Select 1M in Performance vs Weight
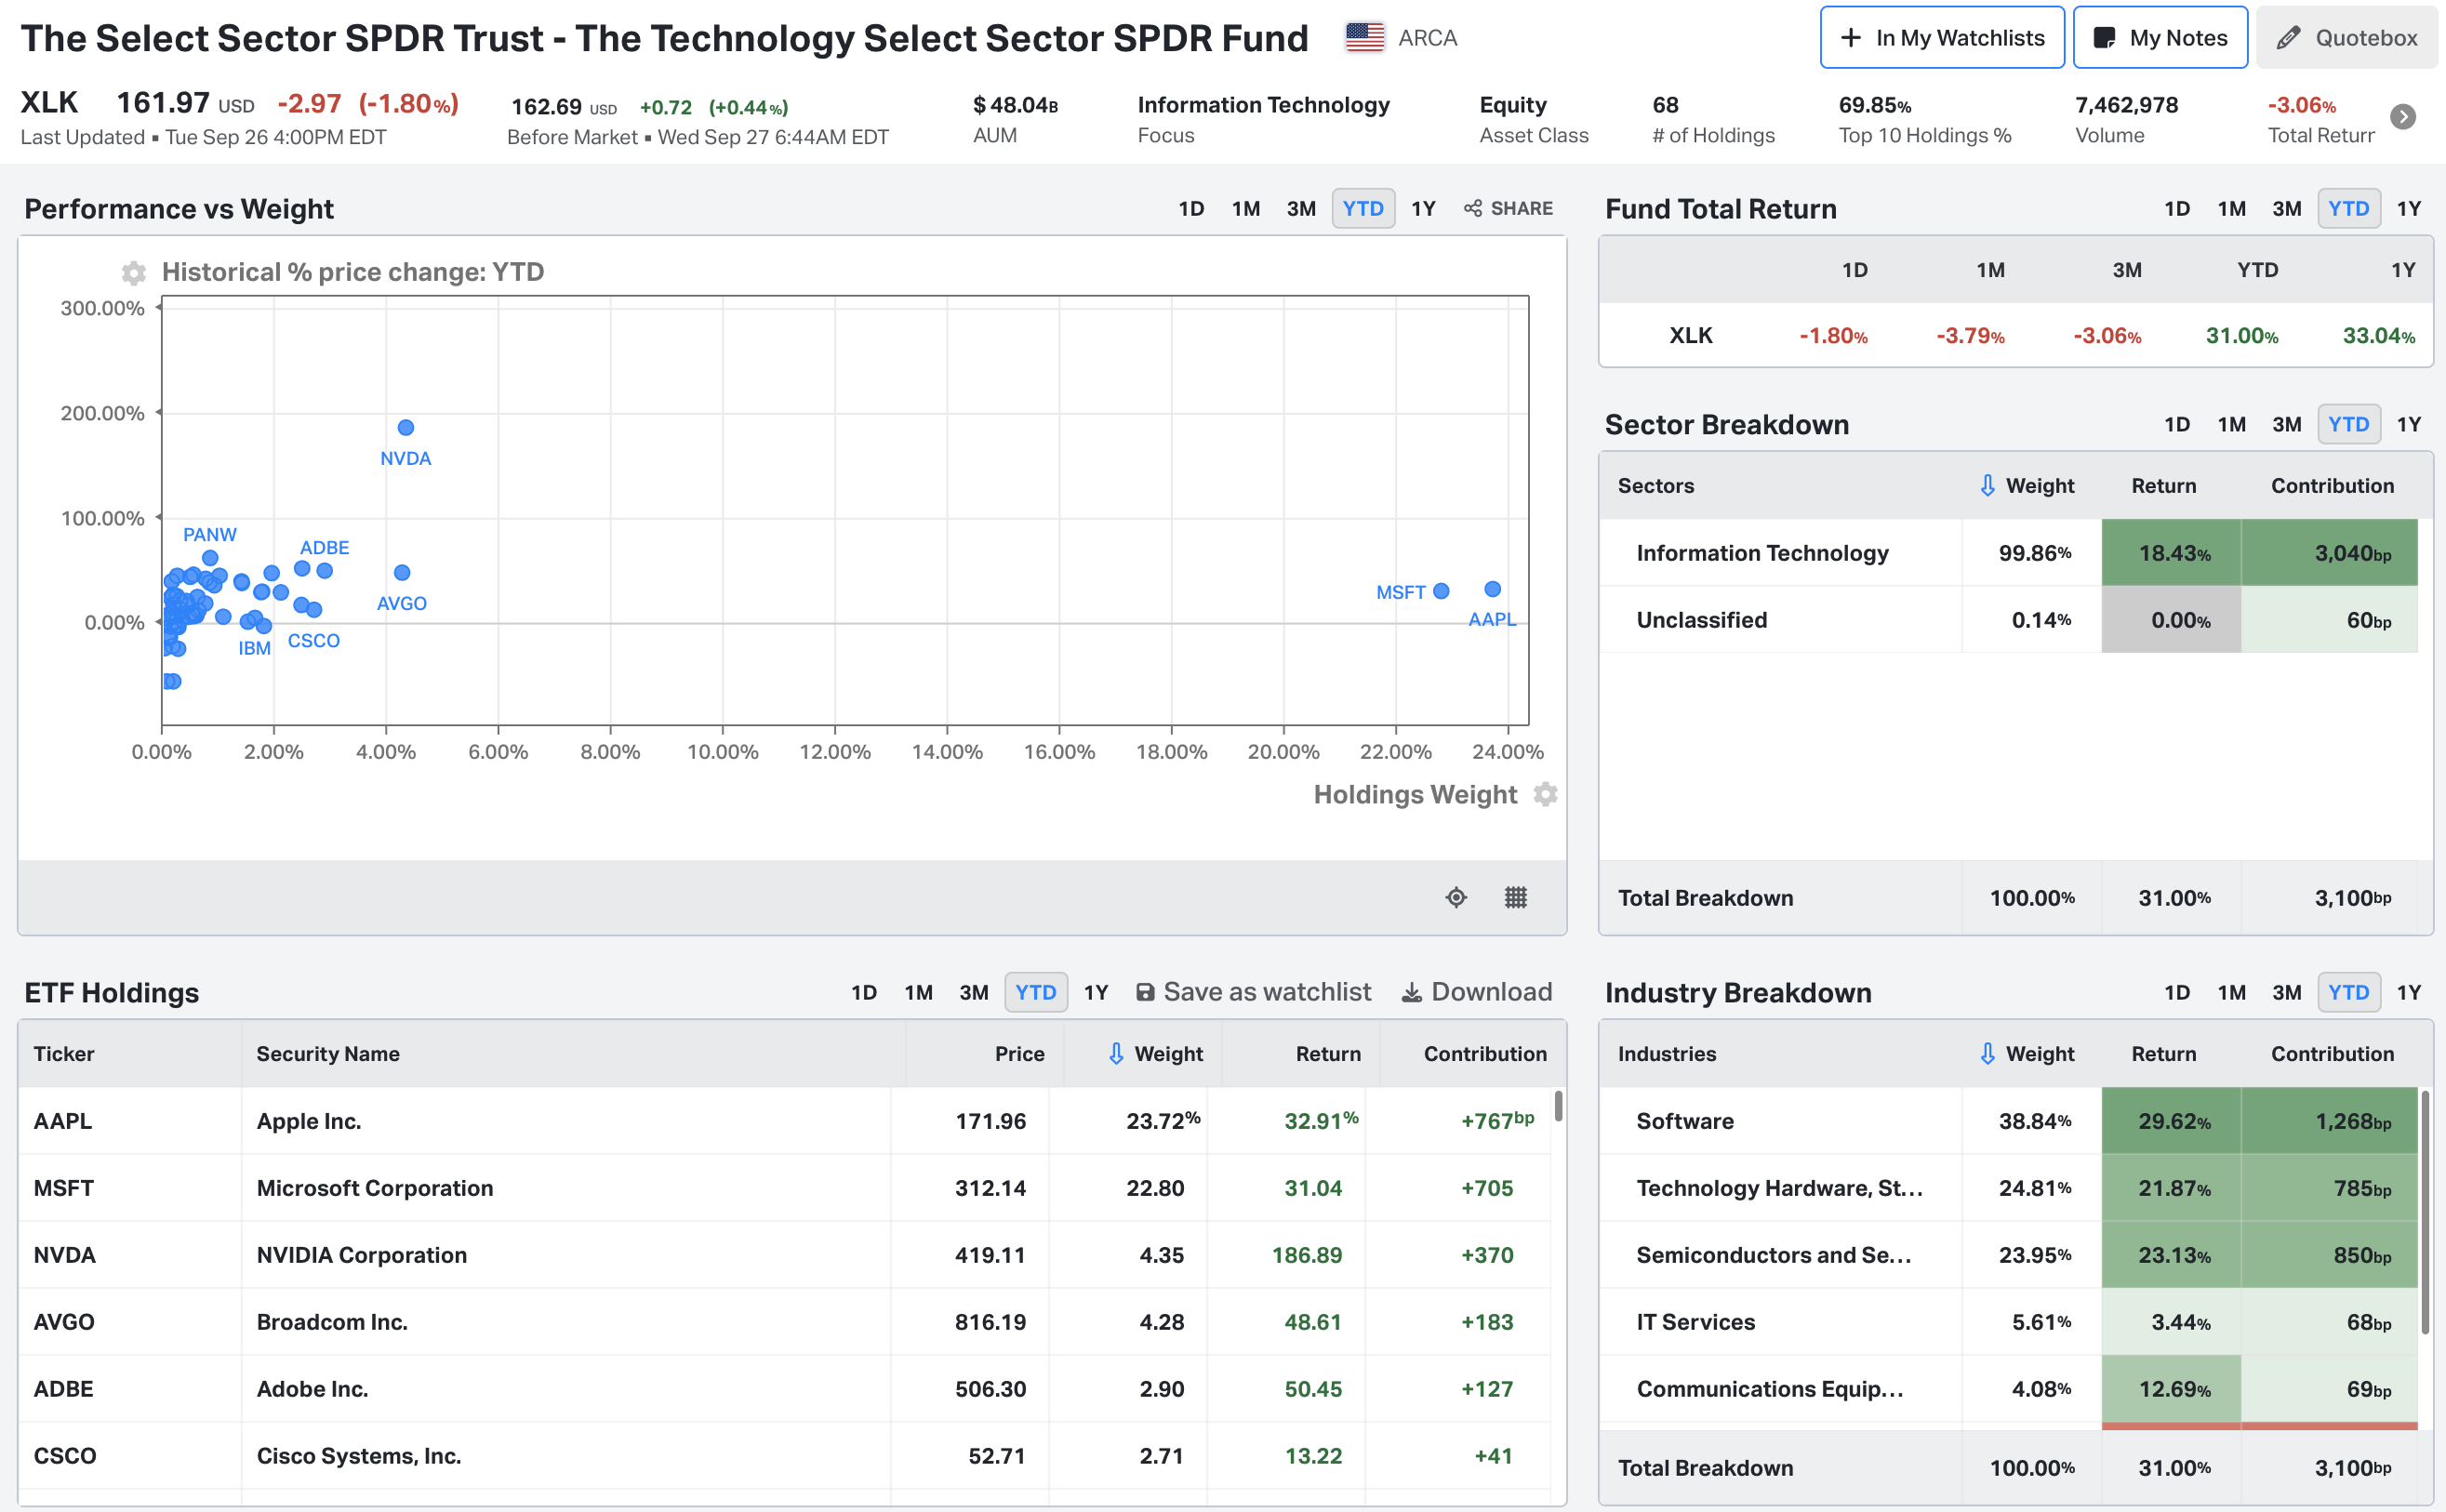 [x=1246, y=208]
